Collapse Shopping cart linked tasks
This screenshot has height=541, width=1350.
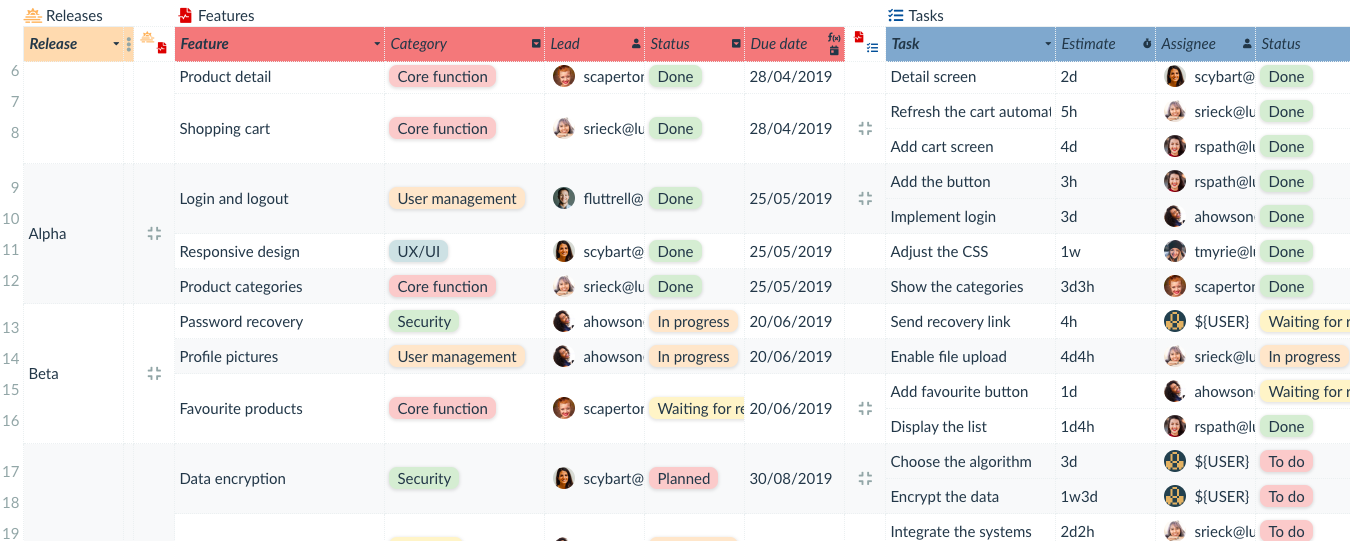(x=866, y=128)
